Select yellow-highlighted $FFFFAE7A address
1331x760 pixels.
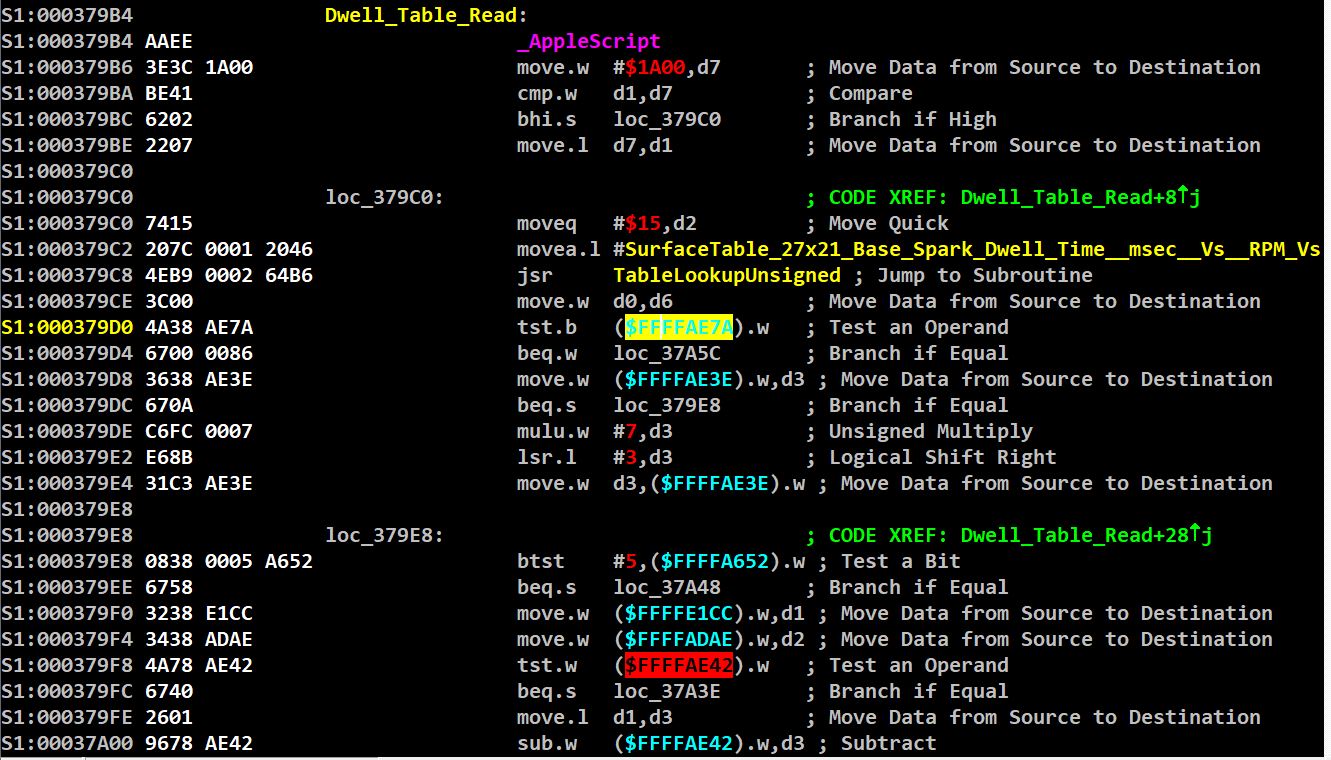[679, 327]
